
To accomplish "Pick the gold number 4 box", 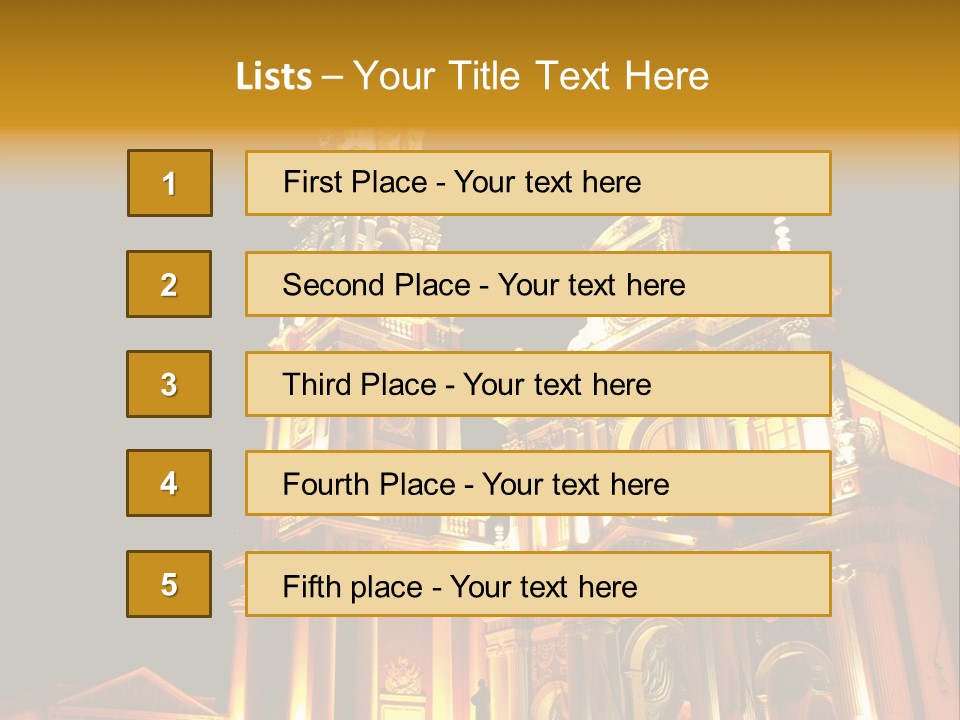I will pyautogui.click(x=169, y=483).
